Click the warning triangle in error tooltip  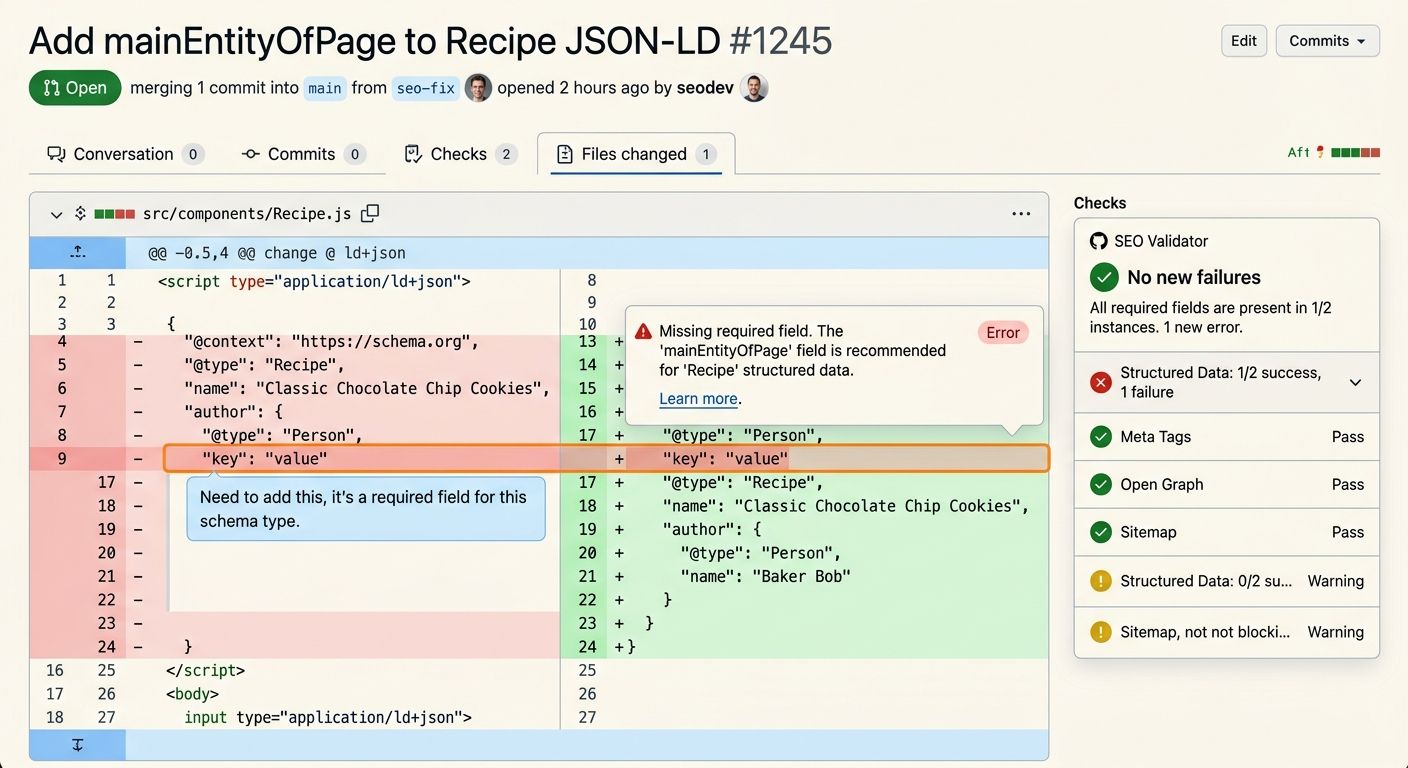643,332
